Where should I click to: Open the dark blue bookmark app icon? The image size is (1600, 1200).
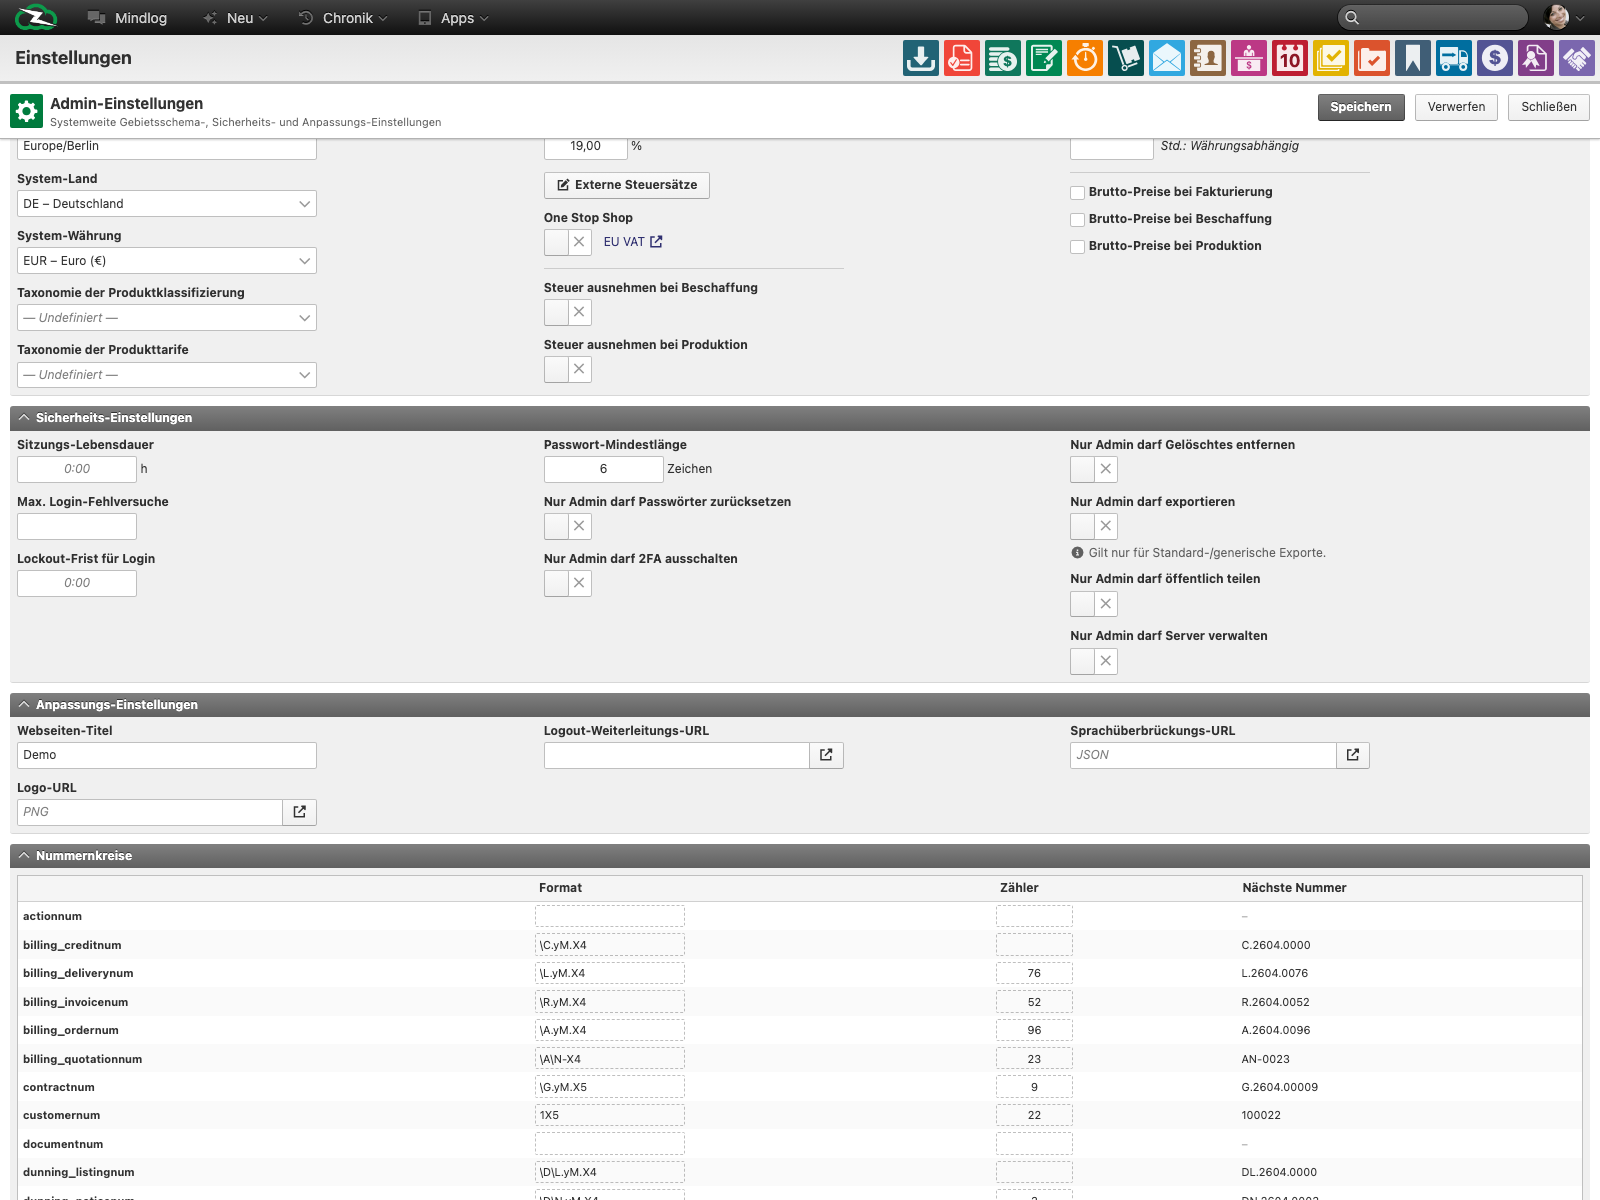pyautogui.click(x=1412, y=58)
